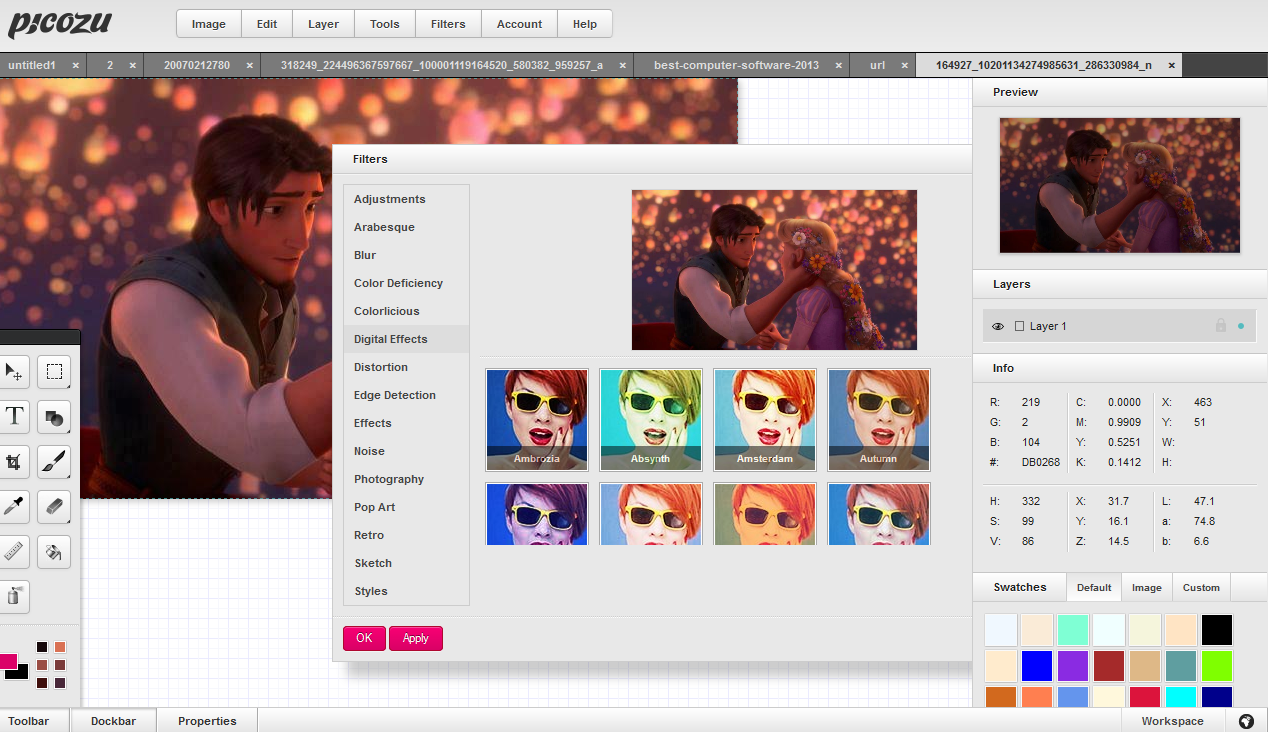Choose the Pop Art filter category
The width and height of the screenshot is (1270, 732).
pyautogui.click(x=406, y=507)
